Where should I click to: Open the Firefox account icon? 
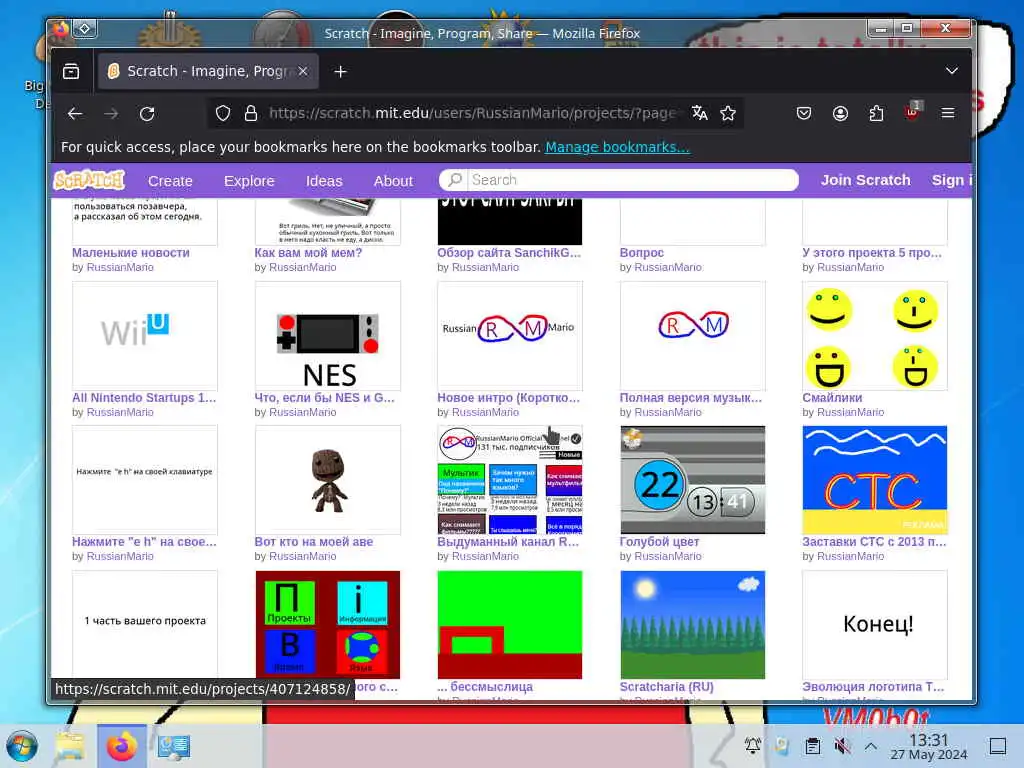[840, 114]
